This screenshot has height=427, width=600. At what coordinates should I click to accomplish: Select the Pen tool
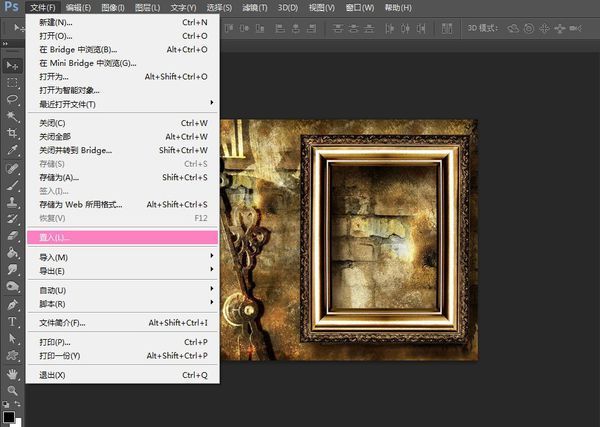pos(12,305)
